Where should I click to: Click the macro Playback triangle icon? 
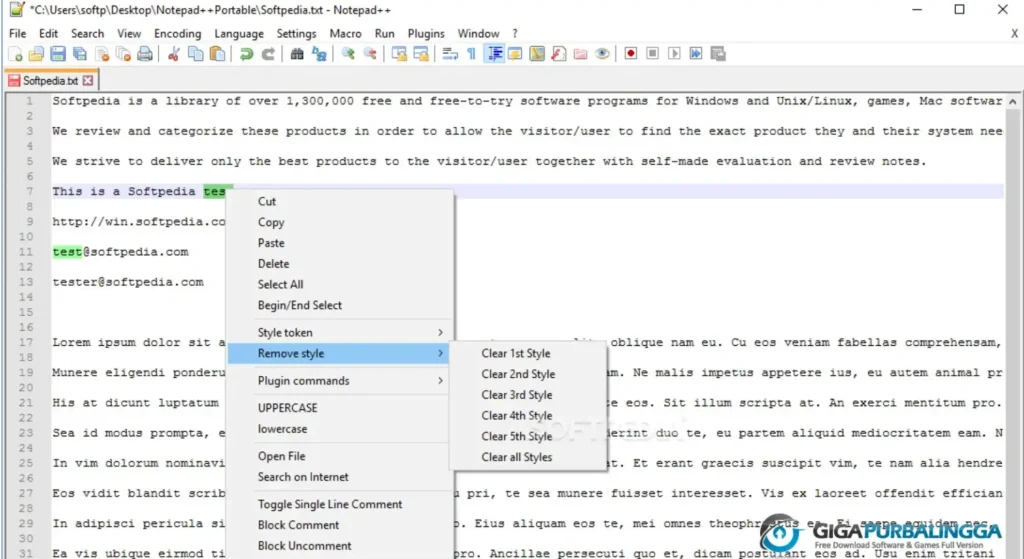pyautogui.click(x=675, y=54)
